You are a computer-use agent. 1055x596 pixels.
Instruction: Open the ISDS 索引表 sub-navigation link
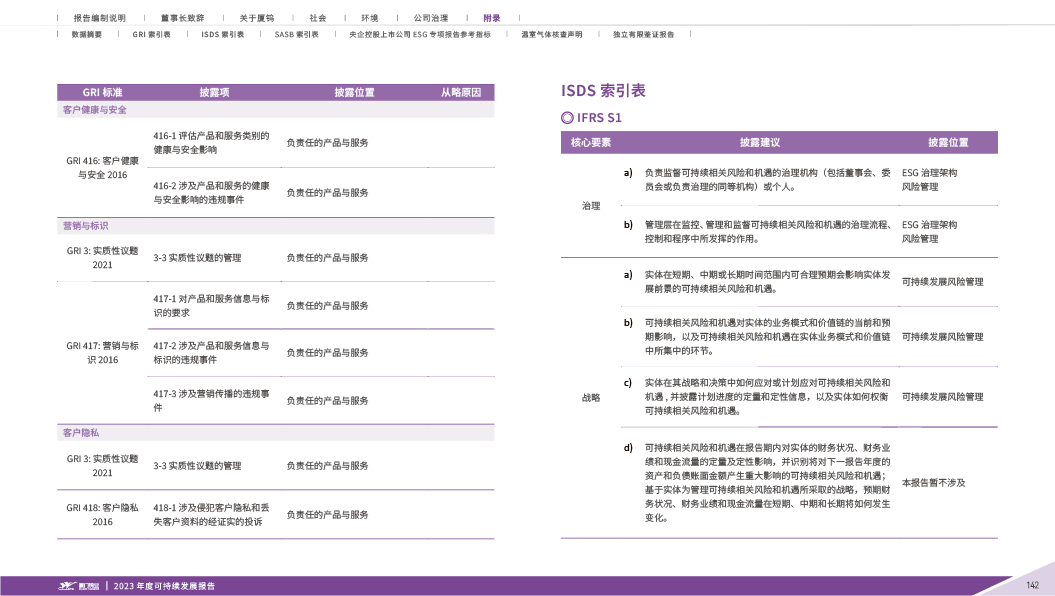click(x=223, y=33)
